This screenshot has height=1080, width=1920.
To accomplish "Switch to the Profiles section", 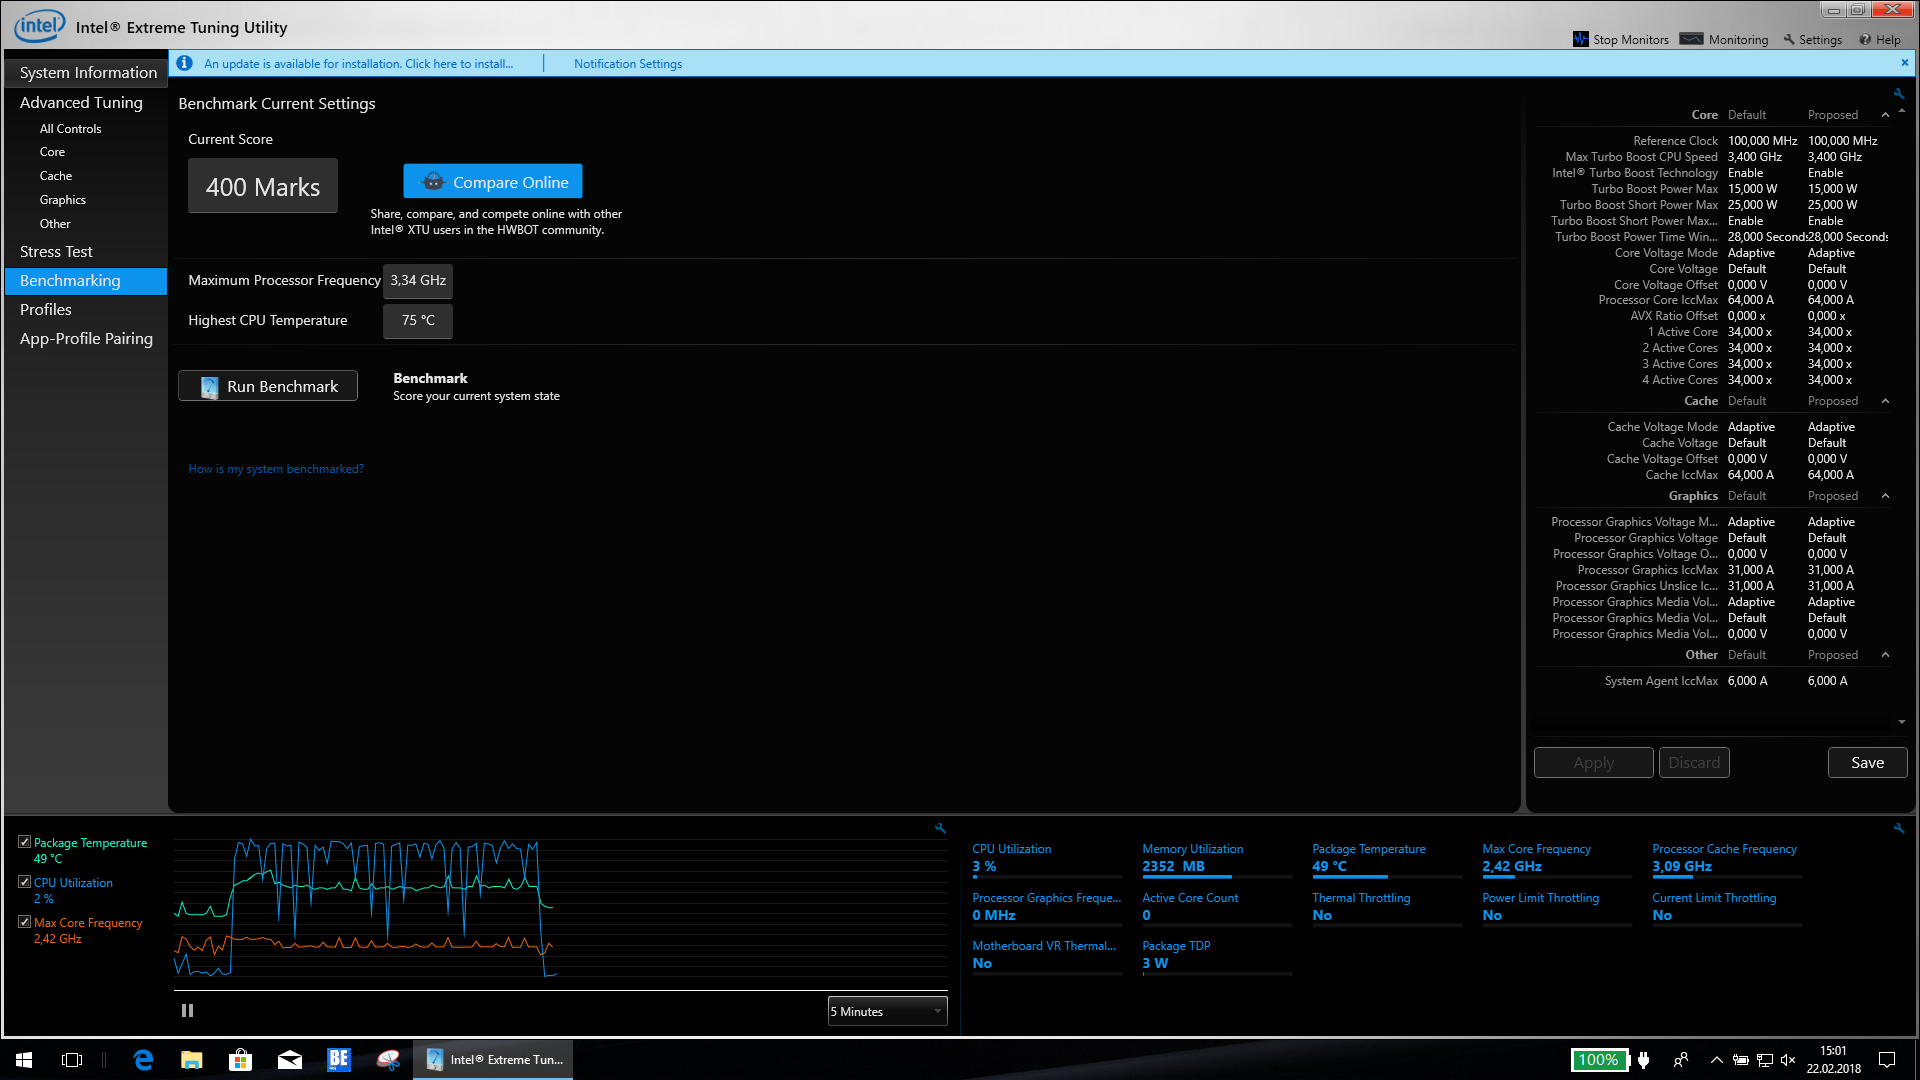I will coord(46,310).
